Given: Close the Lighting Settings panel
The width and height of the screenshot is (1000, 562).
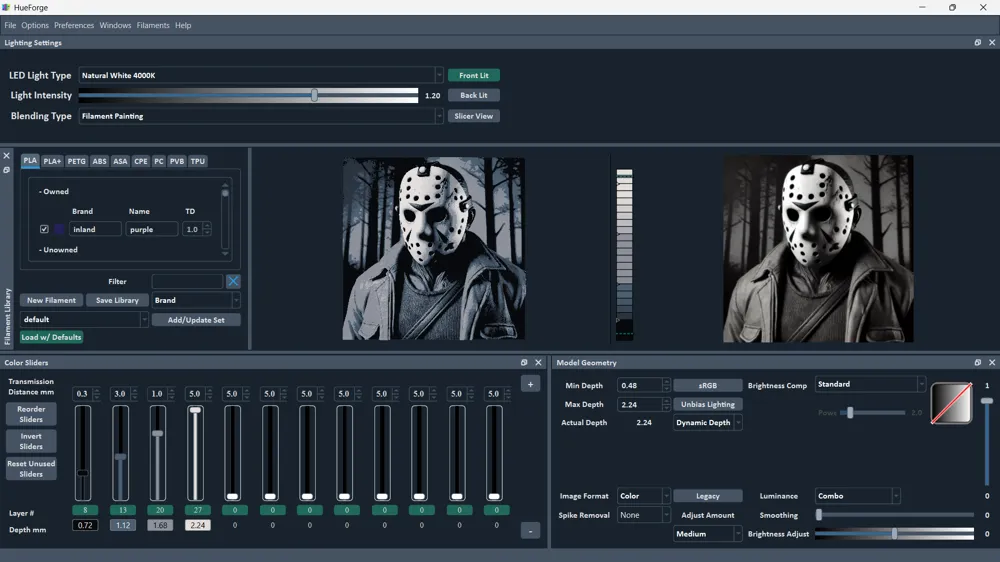Looking at the screenshot, I should click(992, 43).
